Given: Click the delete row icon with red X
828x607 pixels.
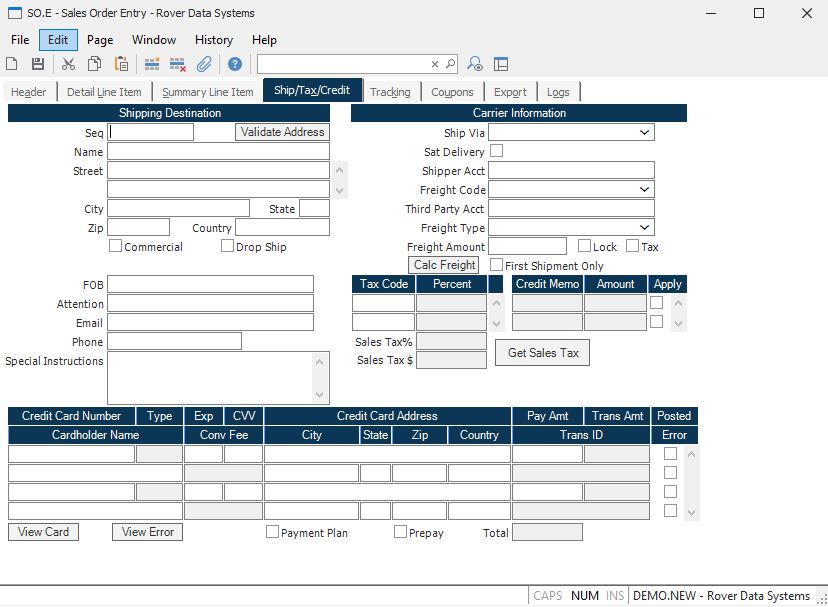Looking at the screenshot, I should (x=178, y=64).
